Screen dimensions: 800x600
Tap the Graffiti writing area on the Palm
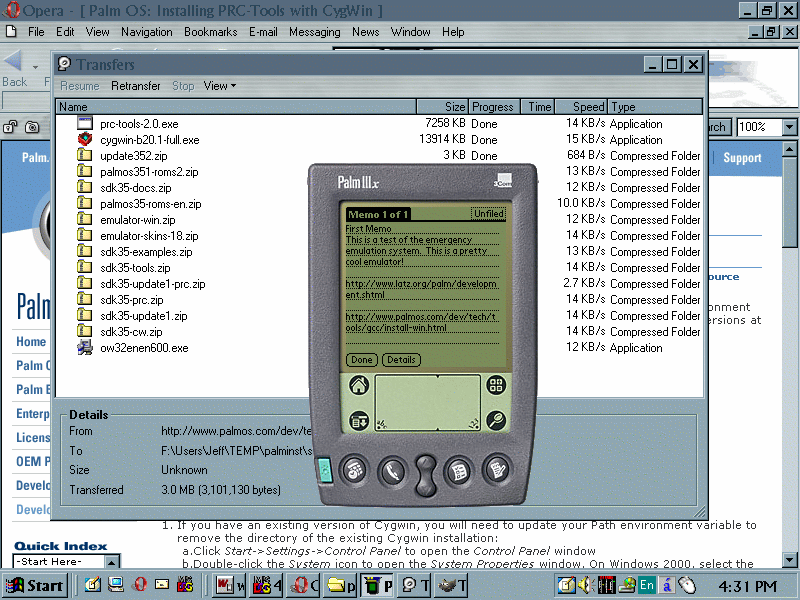(428, 403)
